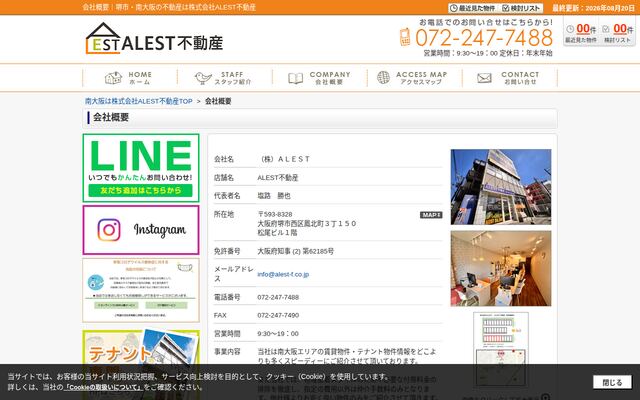View the building exterior photo
The width and height of the screenshot is (640, 400).
(x=501, y=187)
